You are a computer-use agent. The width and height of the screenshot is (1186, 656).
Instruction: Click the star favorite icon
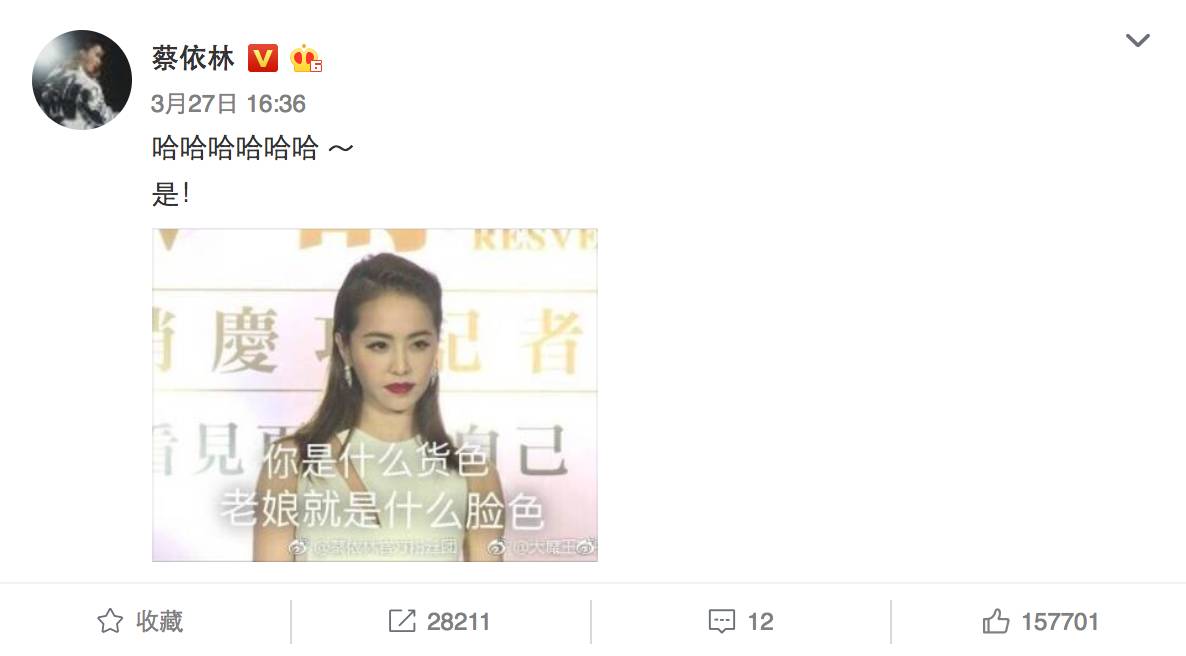pyautogui.click(x=110, y=621)
